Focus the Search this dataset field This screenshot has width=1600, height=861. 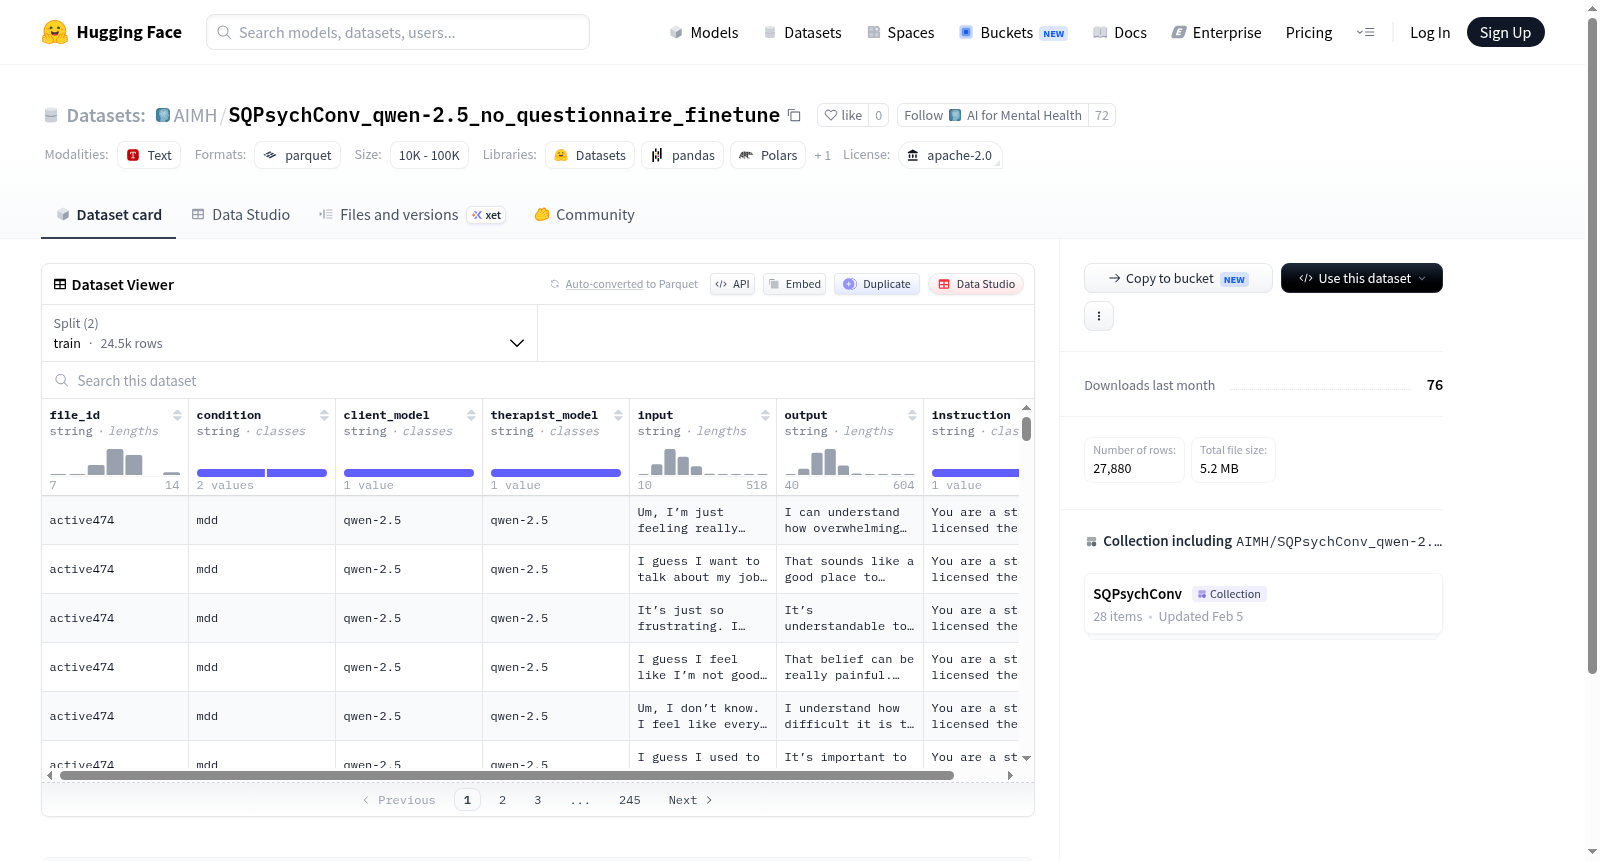tap(538, 381)
